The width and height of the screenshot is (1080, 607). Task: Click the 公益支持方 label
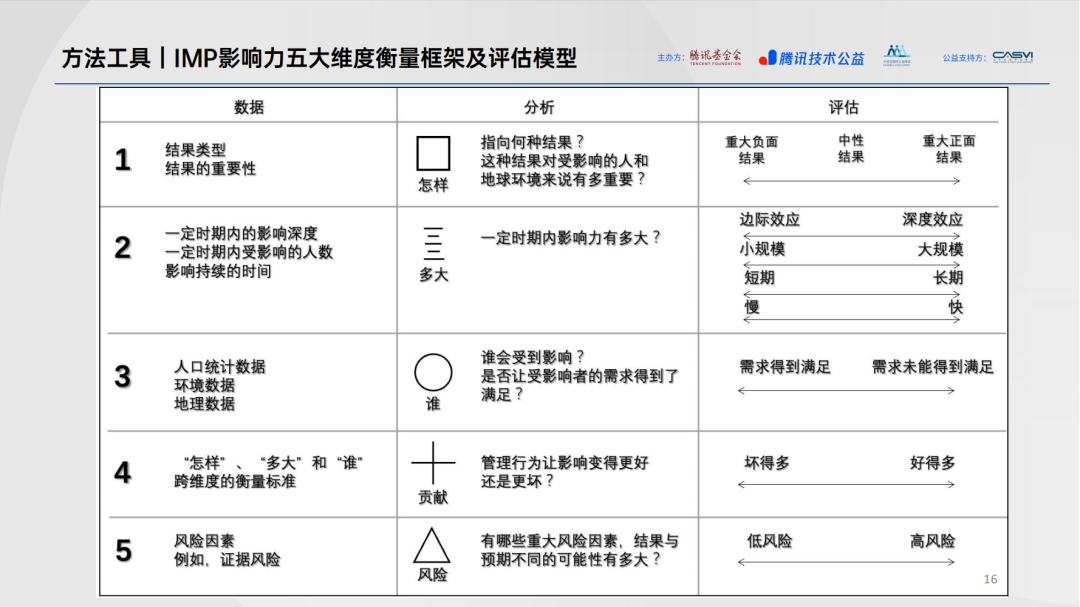pos(964,58)
